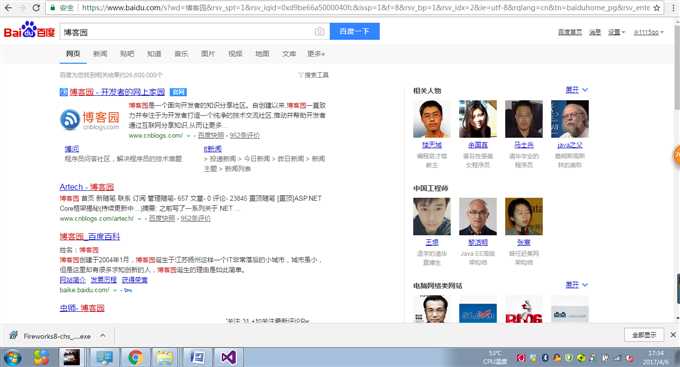
Task: Open the 设置 dropdown at top right
Action: 616,32
